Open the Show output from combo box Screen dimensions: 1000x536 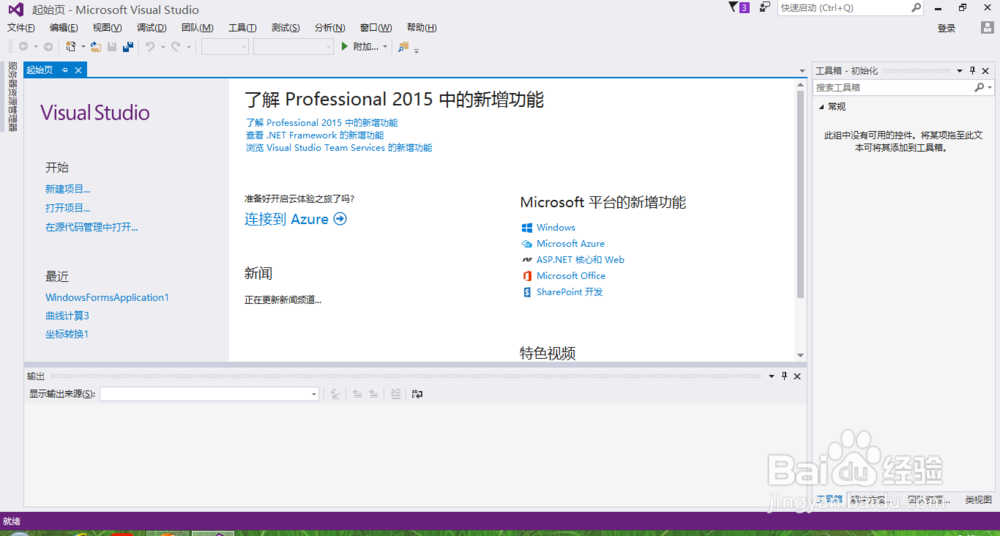coord(209,394)
